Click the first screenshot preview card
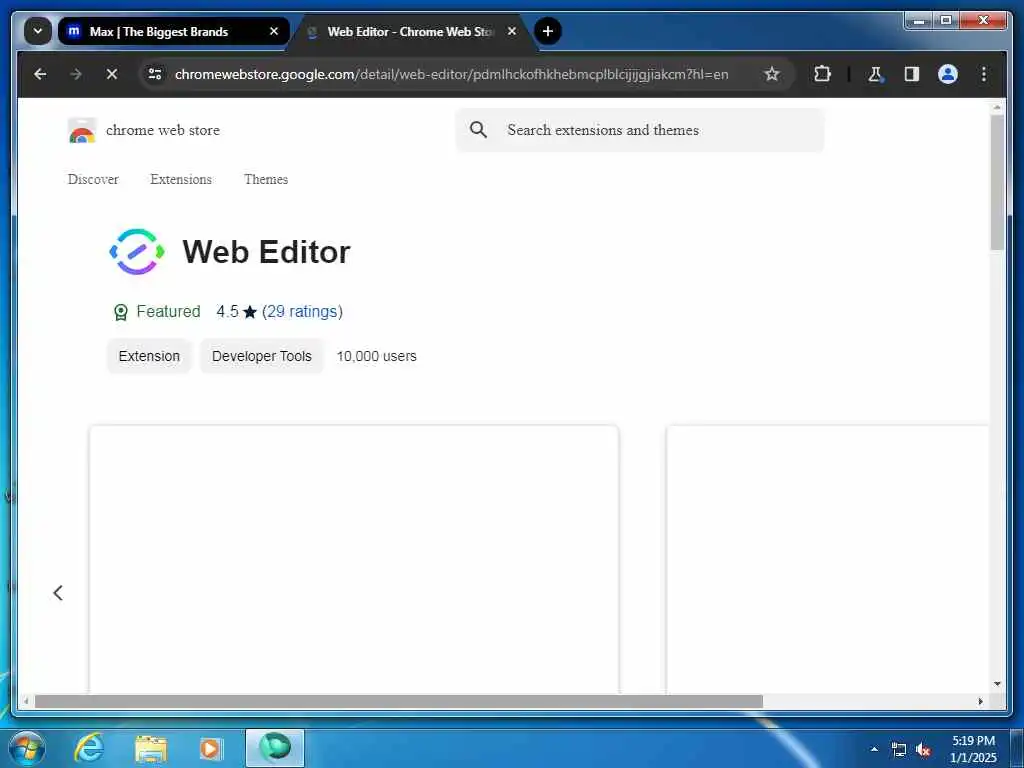This screenshot has height=768, width=1024. pos(354,560)
